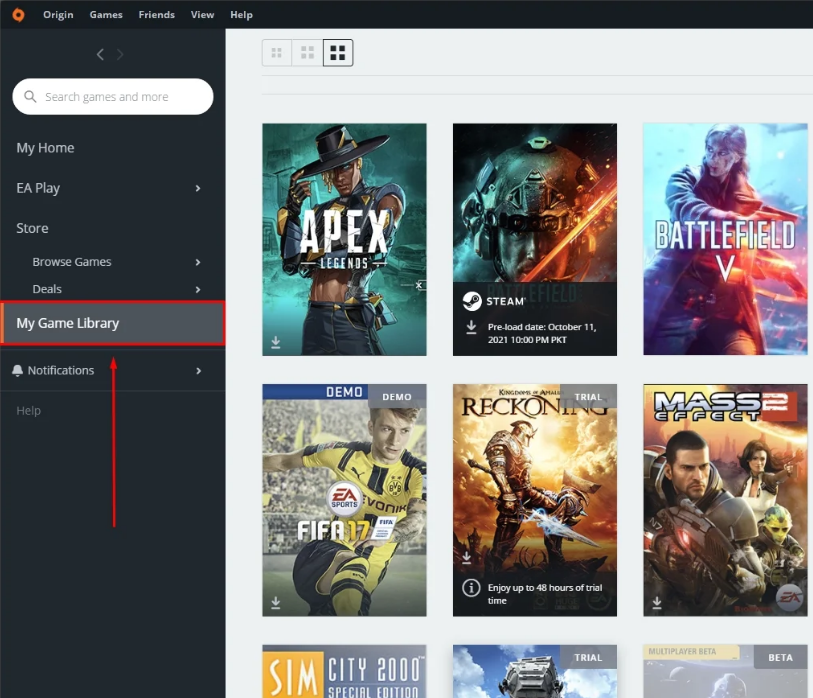Image resolution: width=813 pixels, height=698 pixels.
Task: Expand the Browse Games chevron
Action: [x=198, y=262]
